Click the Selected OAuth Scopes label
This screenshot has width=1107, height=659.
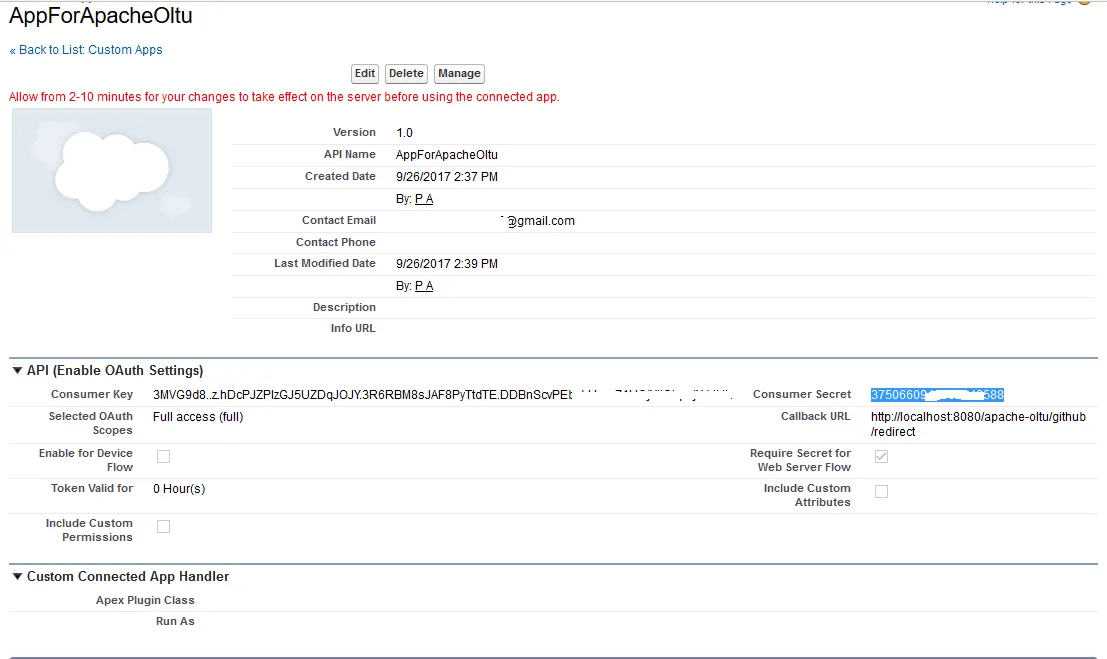tap(90, 423)
